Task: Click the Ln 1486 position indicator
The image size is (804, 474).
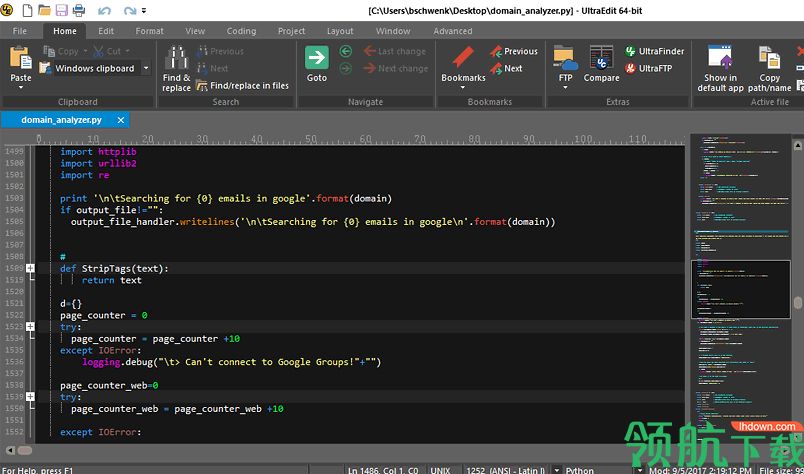Action: [x=383, y=469]
